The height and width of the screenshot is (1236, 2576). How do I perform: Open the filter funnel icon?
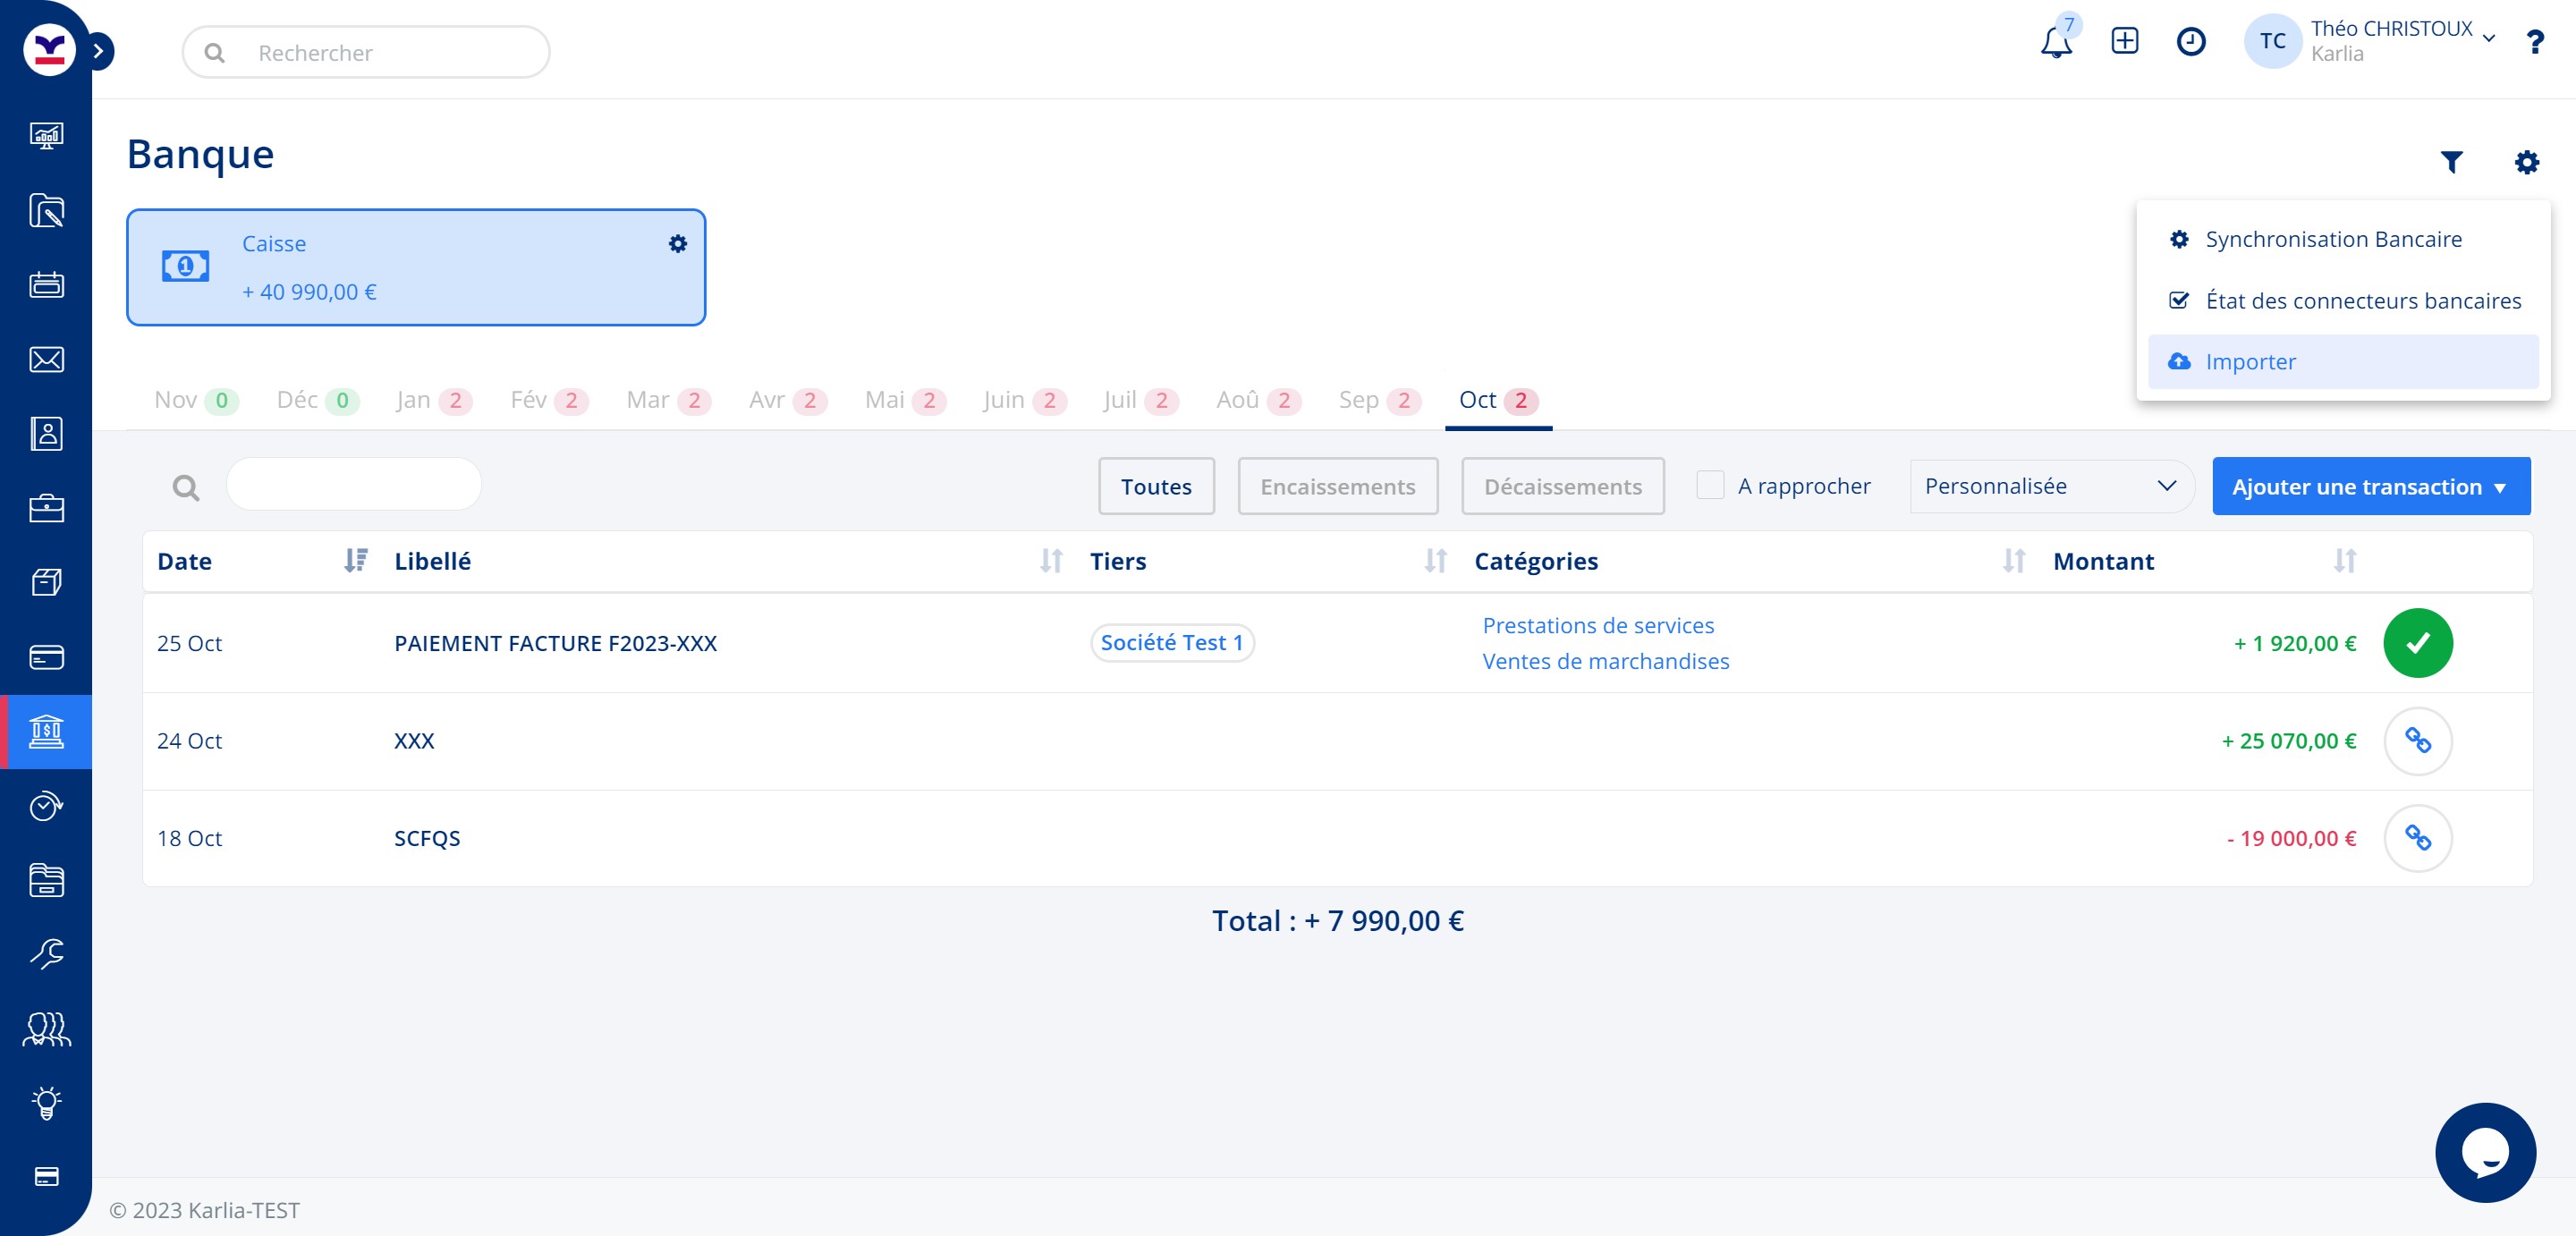tap(2450, 162)
